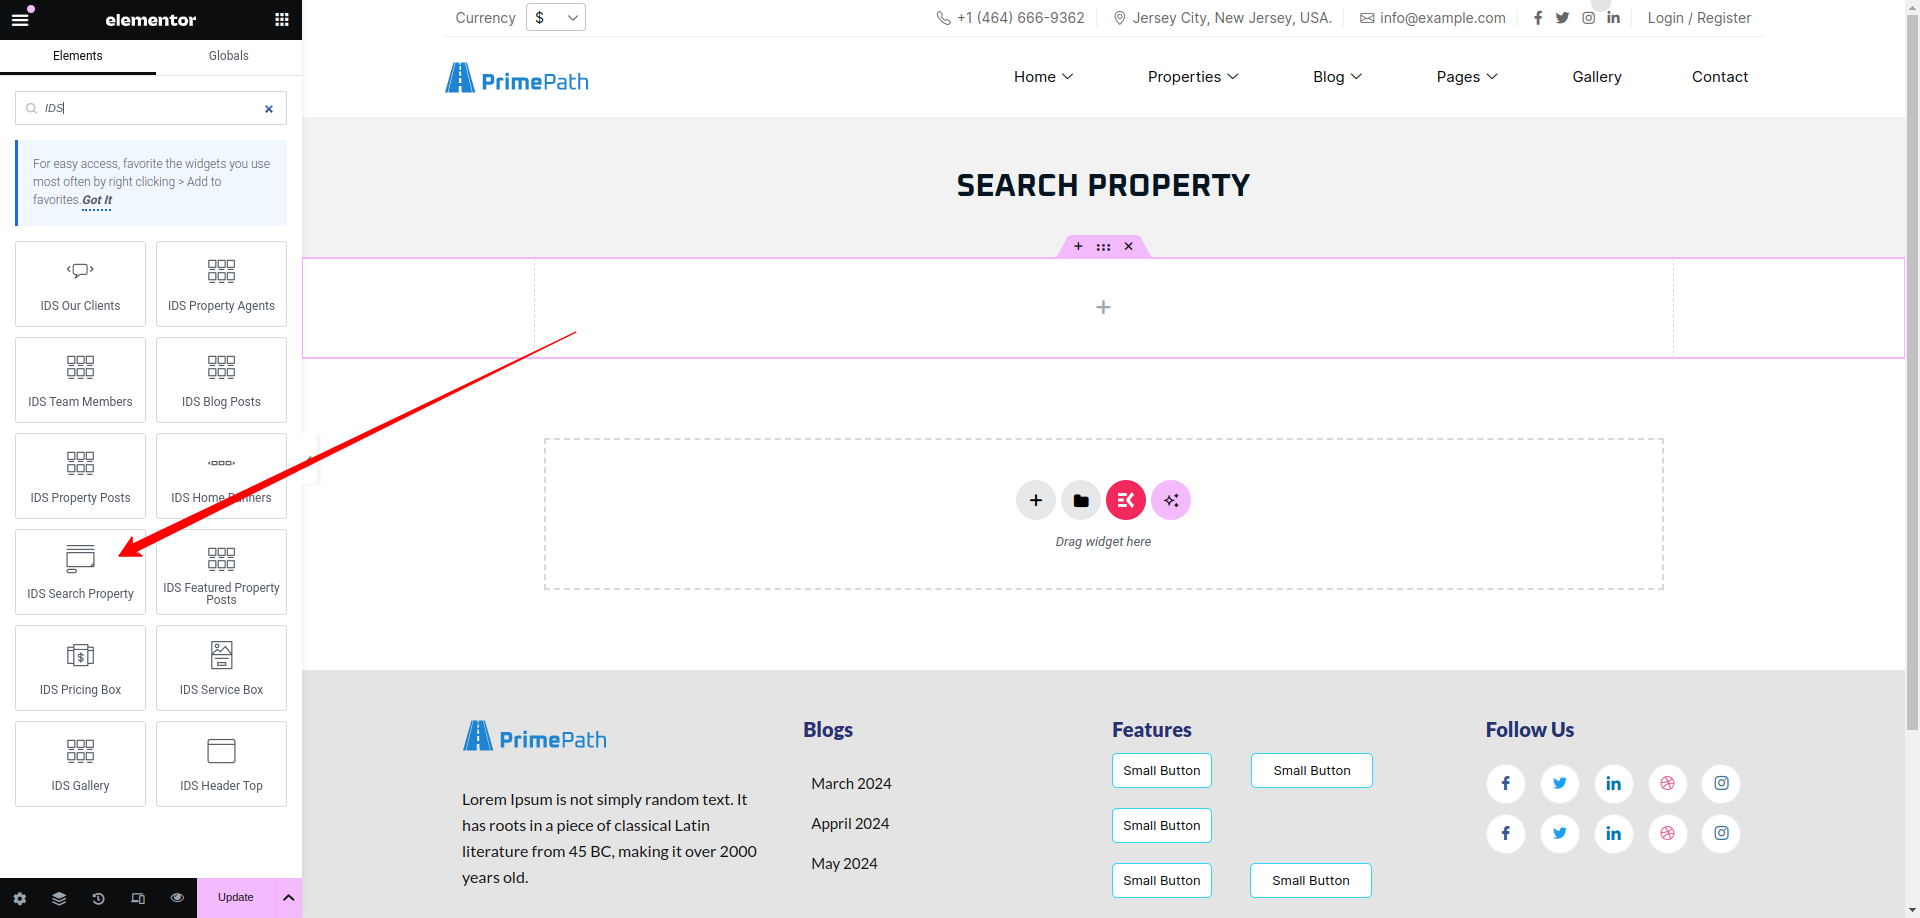Screen dimensions: 1920x918
Task: Open the Elementor page settings gear
Action: 20,898
